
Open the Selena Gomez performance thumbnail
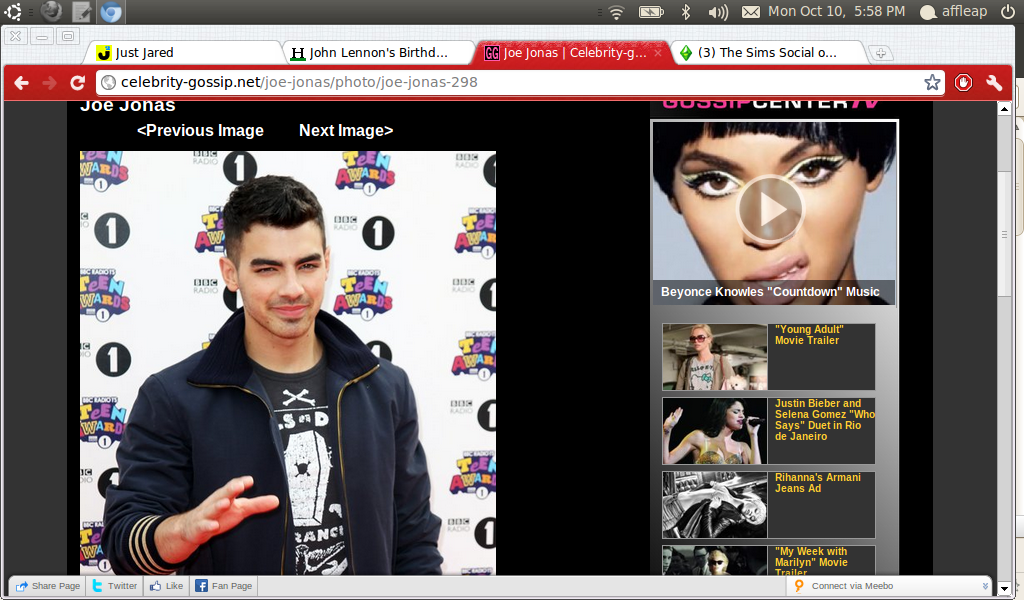tap(714, 431)
